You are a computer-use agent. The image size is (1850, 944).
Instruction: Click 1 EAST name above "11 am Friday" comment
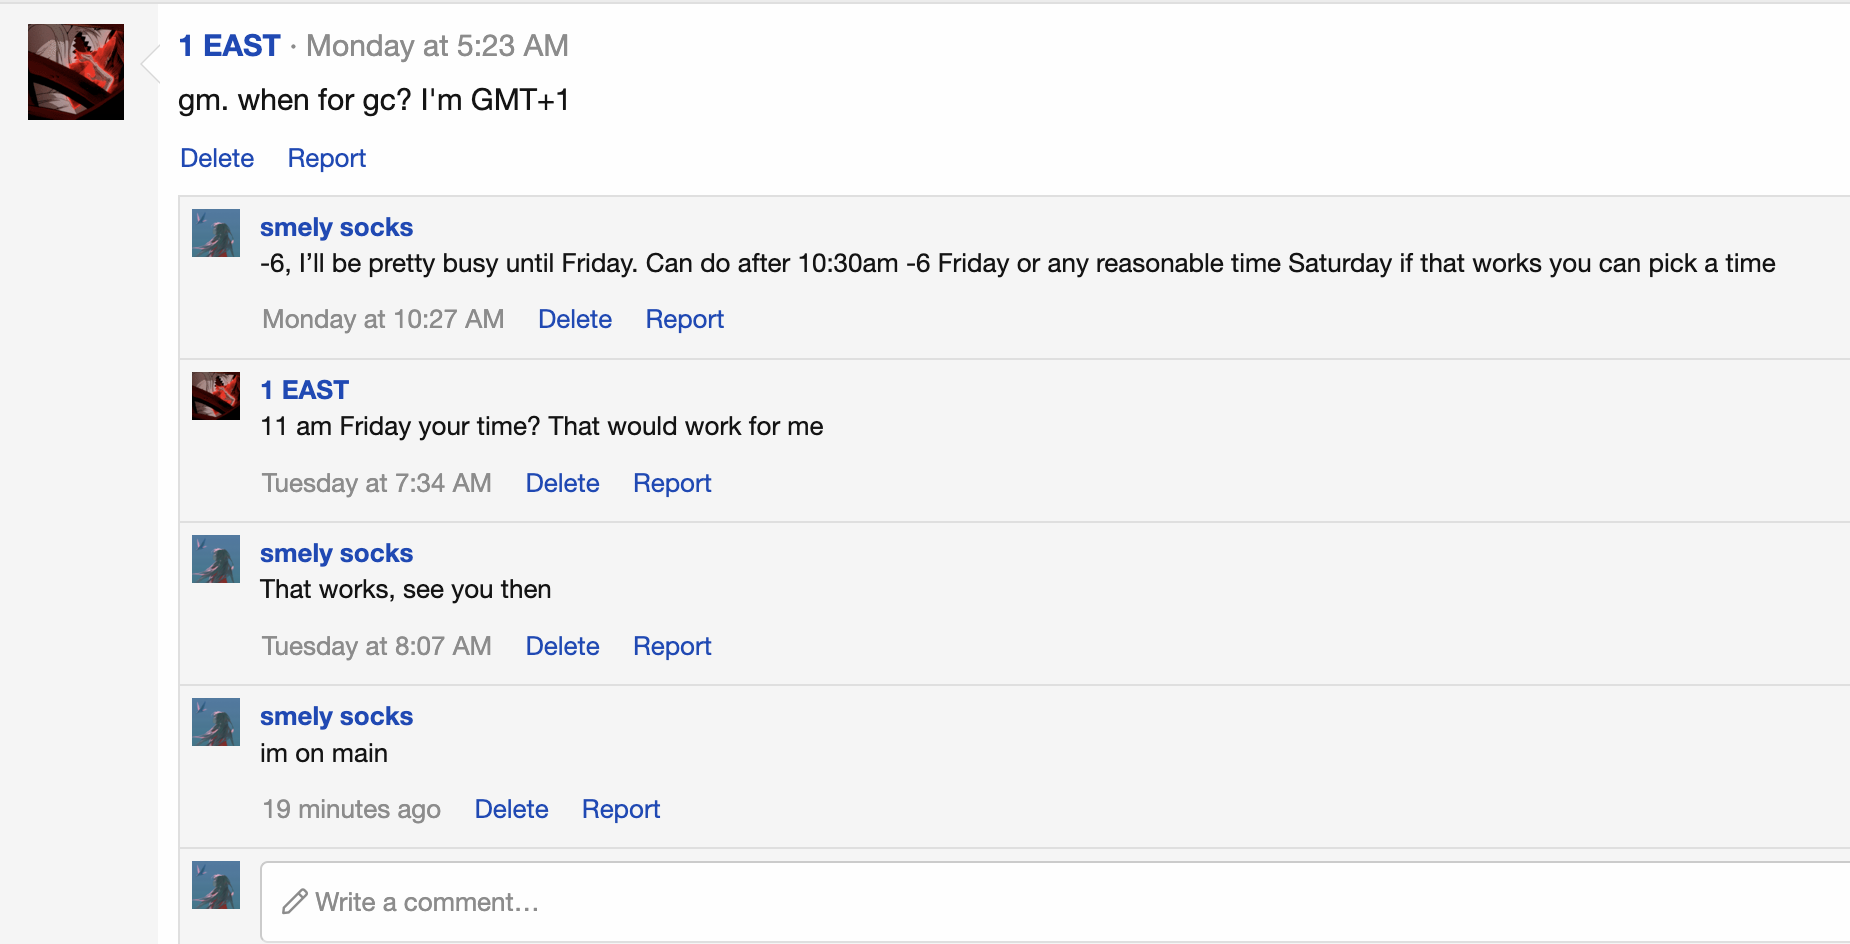304,390
